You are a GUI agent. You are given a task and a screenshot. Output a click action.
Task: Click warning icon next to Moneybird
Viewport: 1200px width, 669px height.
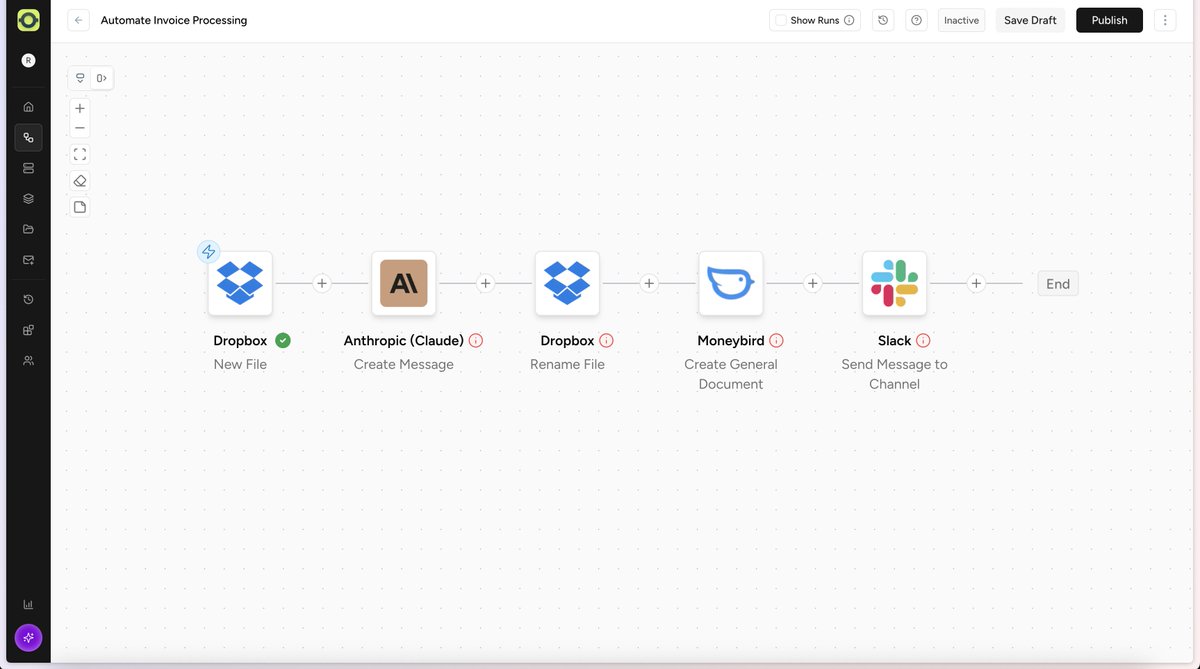(x=776, y=340)
